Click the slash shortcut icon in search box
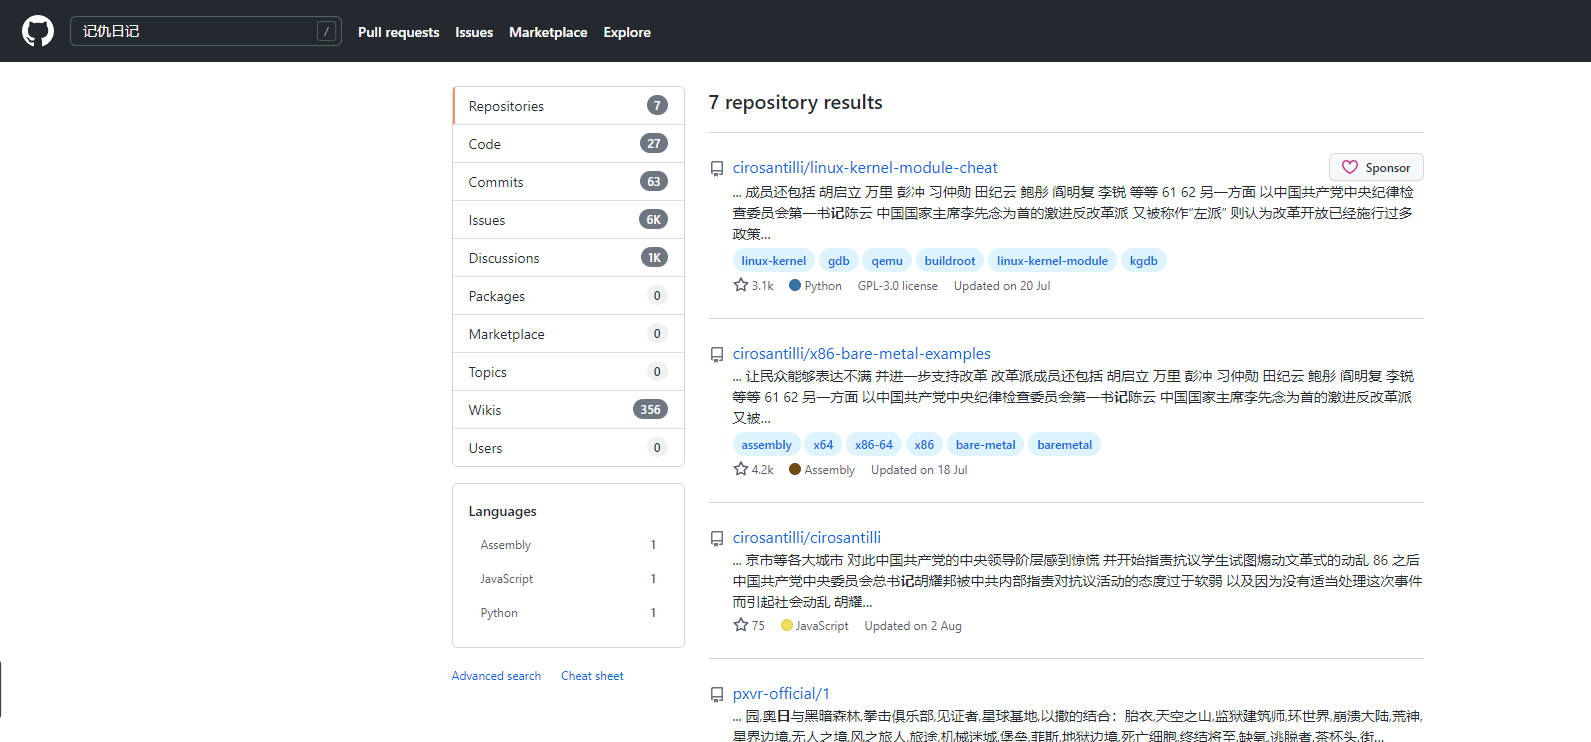 [x=326, y=31]
